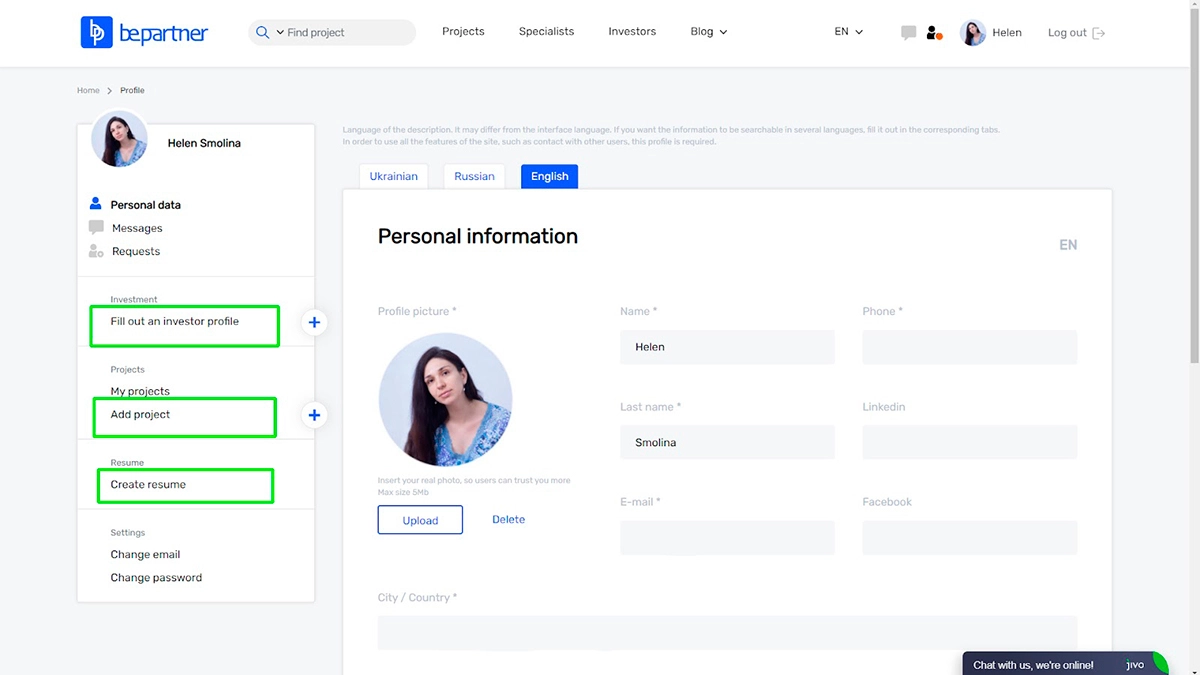Open the messages chat bubble icon in header
The height and width of the screenshot is (675, 1200).
coord(908,33)
